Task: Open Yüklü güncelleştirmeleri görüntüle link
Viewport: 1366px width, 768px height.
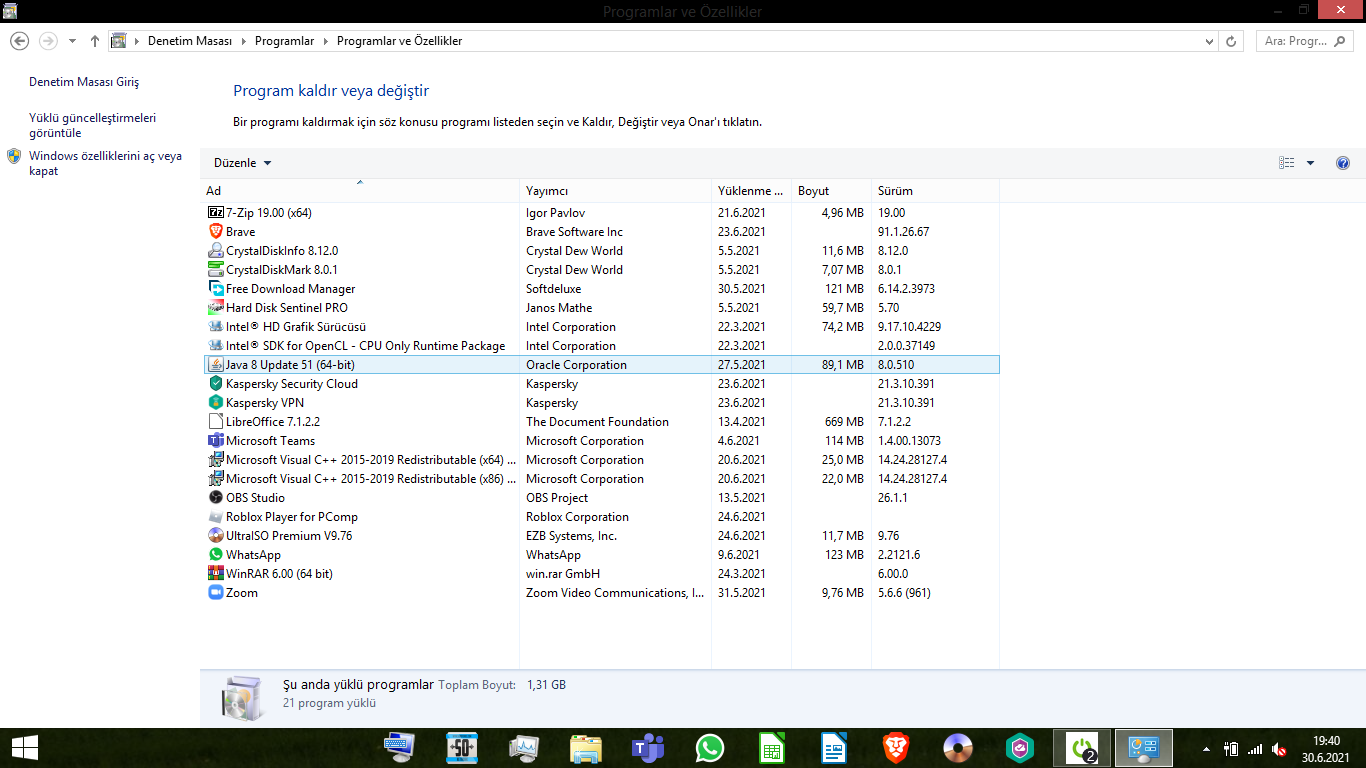Action: (92, 125)
